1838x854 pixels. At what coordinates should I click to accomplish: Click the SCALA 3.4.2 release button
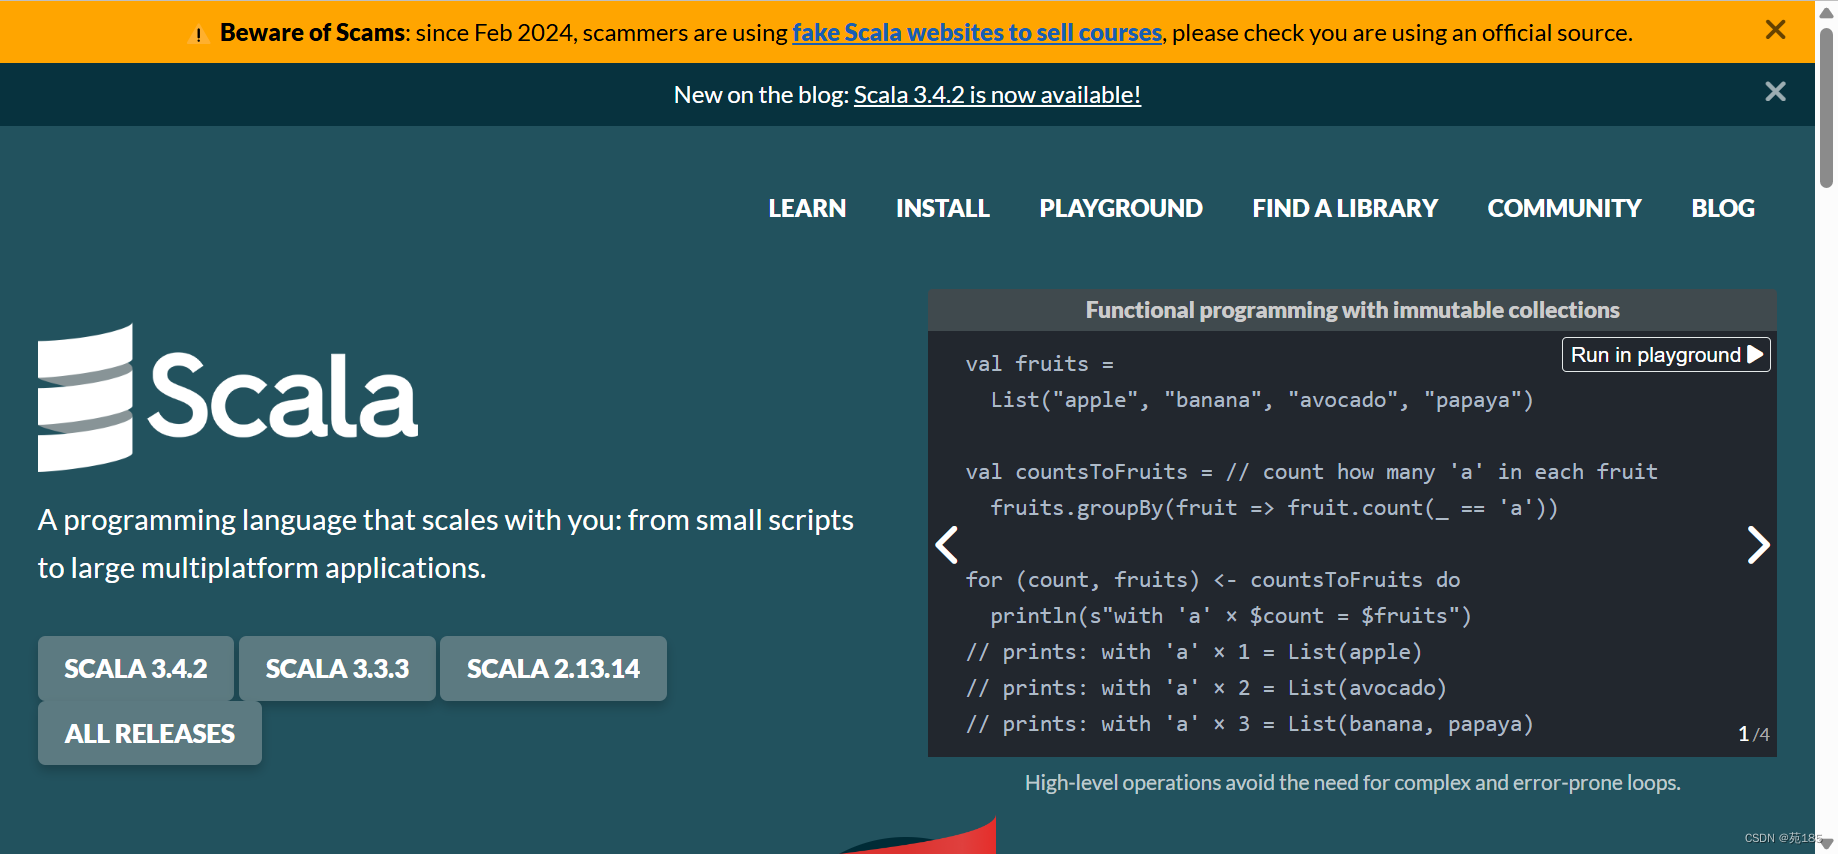(136, 668)
